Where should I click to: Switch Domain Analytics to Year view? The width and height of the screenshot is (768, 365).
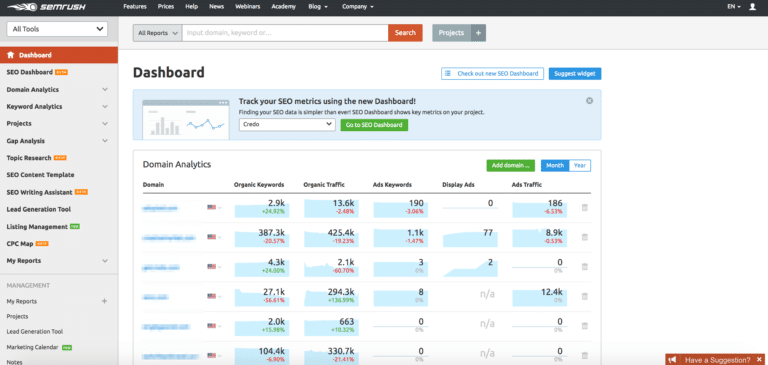point(580,166)
